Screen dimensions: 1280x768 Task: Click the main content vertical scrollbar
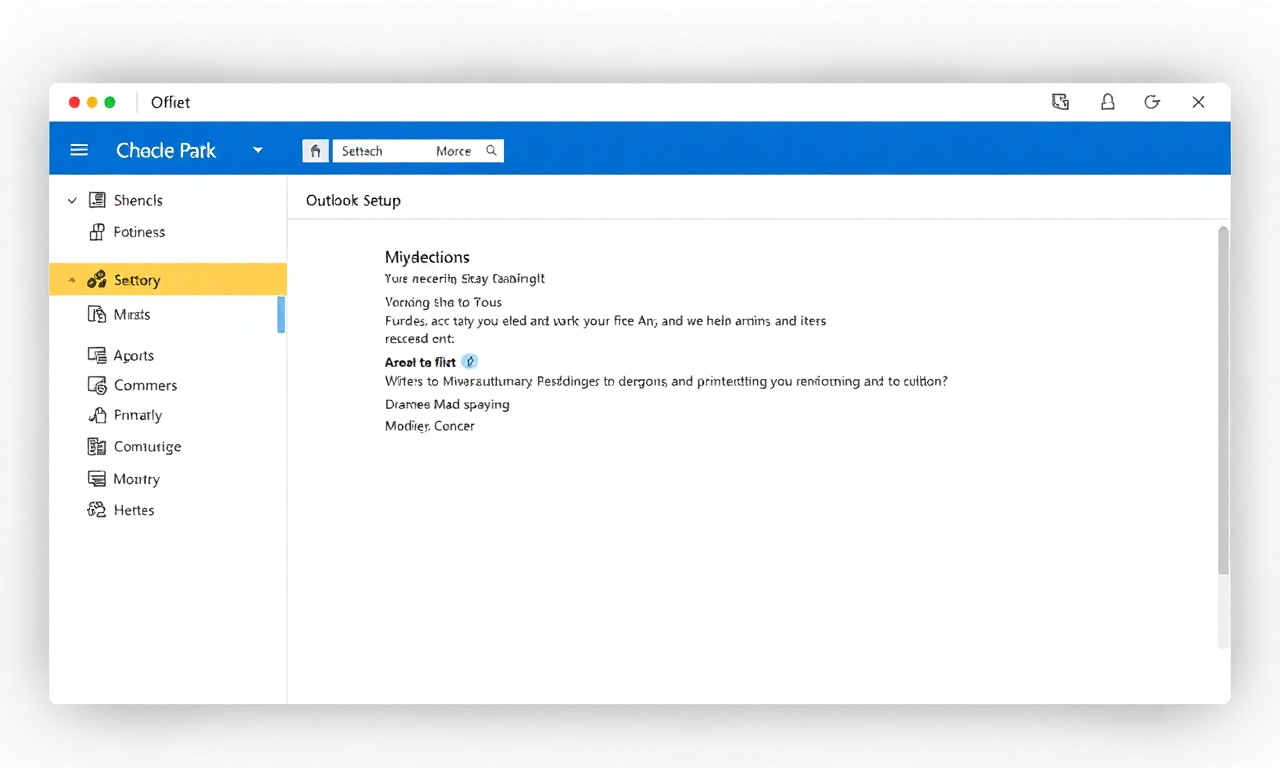pyautogui.click(x=1223, y=400)
